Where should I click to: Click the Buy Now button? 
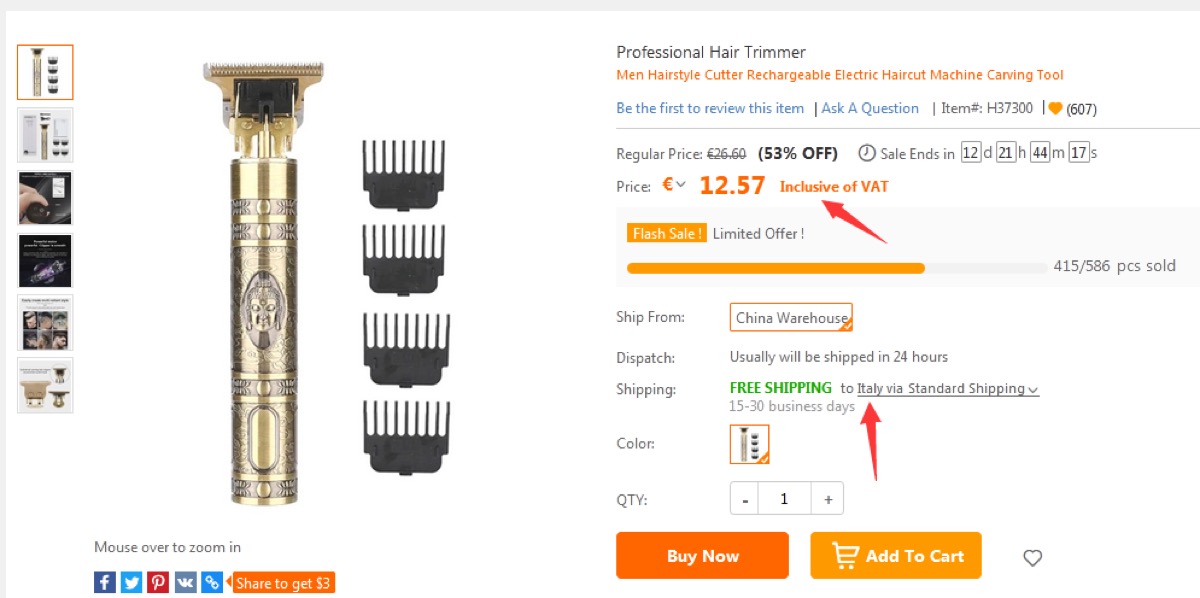(702, 556)
